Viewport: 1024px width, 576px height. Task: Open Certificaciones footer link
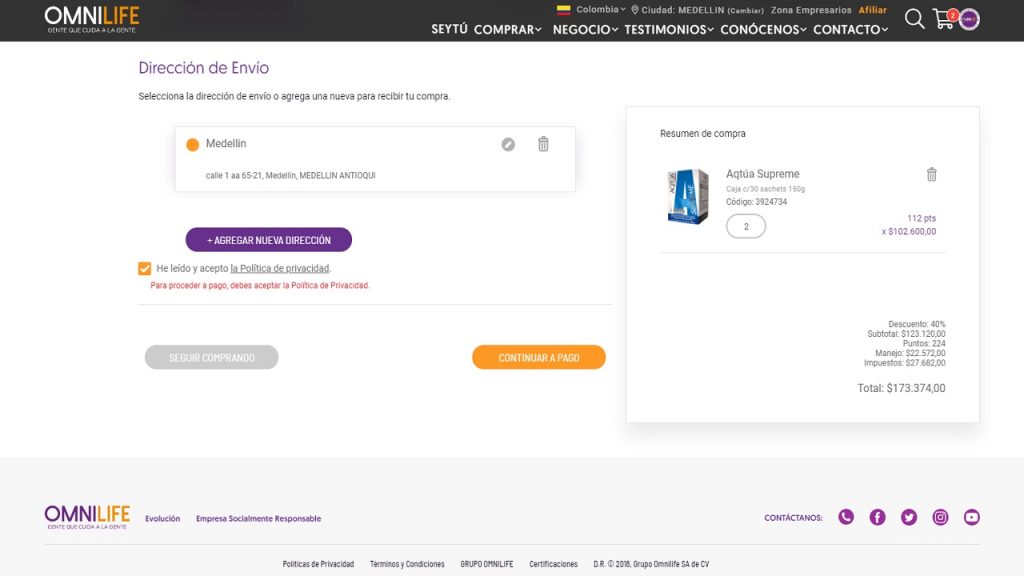pos(553,564)
